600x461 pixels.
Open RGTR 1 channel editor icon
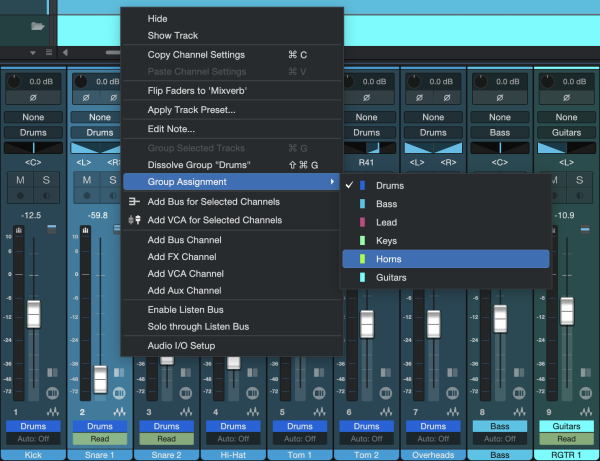(x=586, y=412)
